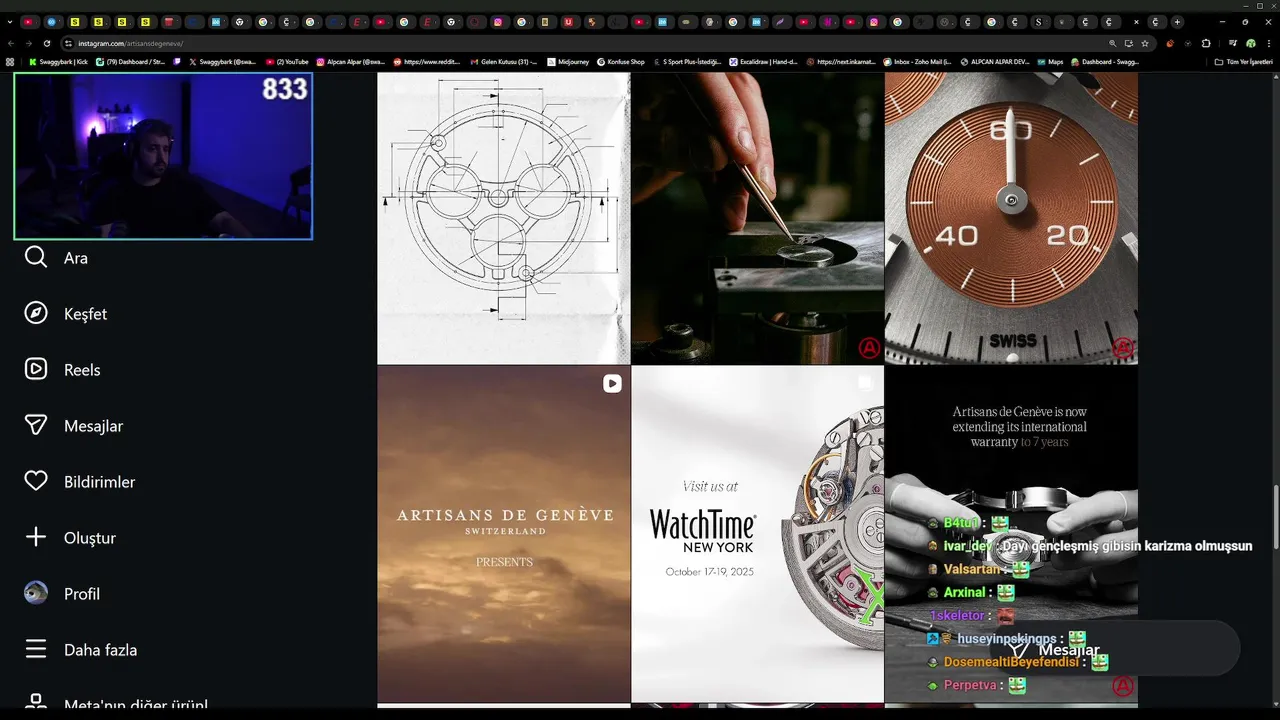Reload the Instagram page
The width and height of the screenshot is (1280, 720).
click(47, 44)
